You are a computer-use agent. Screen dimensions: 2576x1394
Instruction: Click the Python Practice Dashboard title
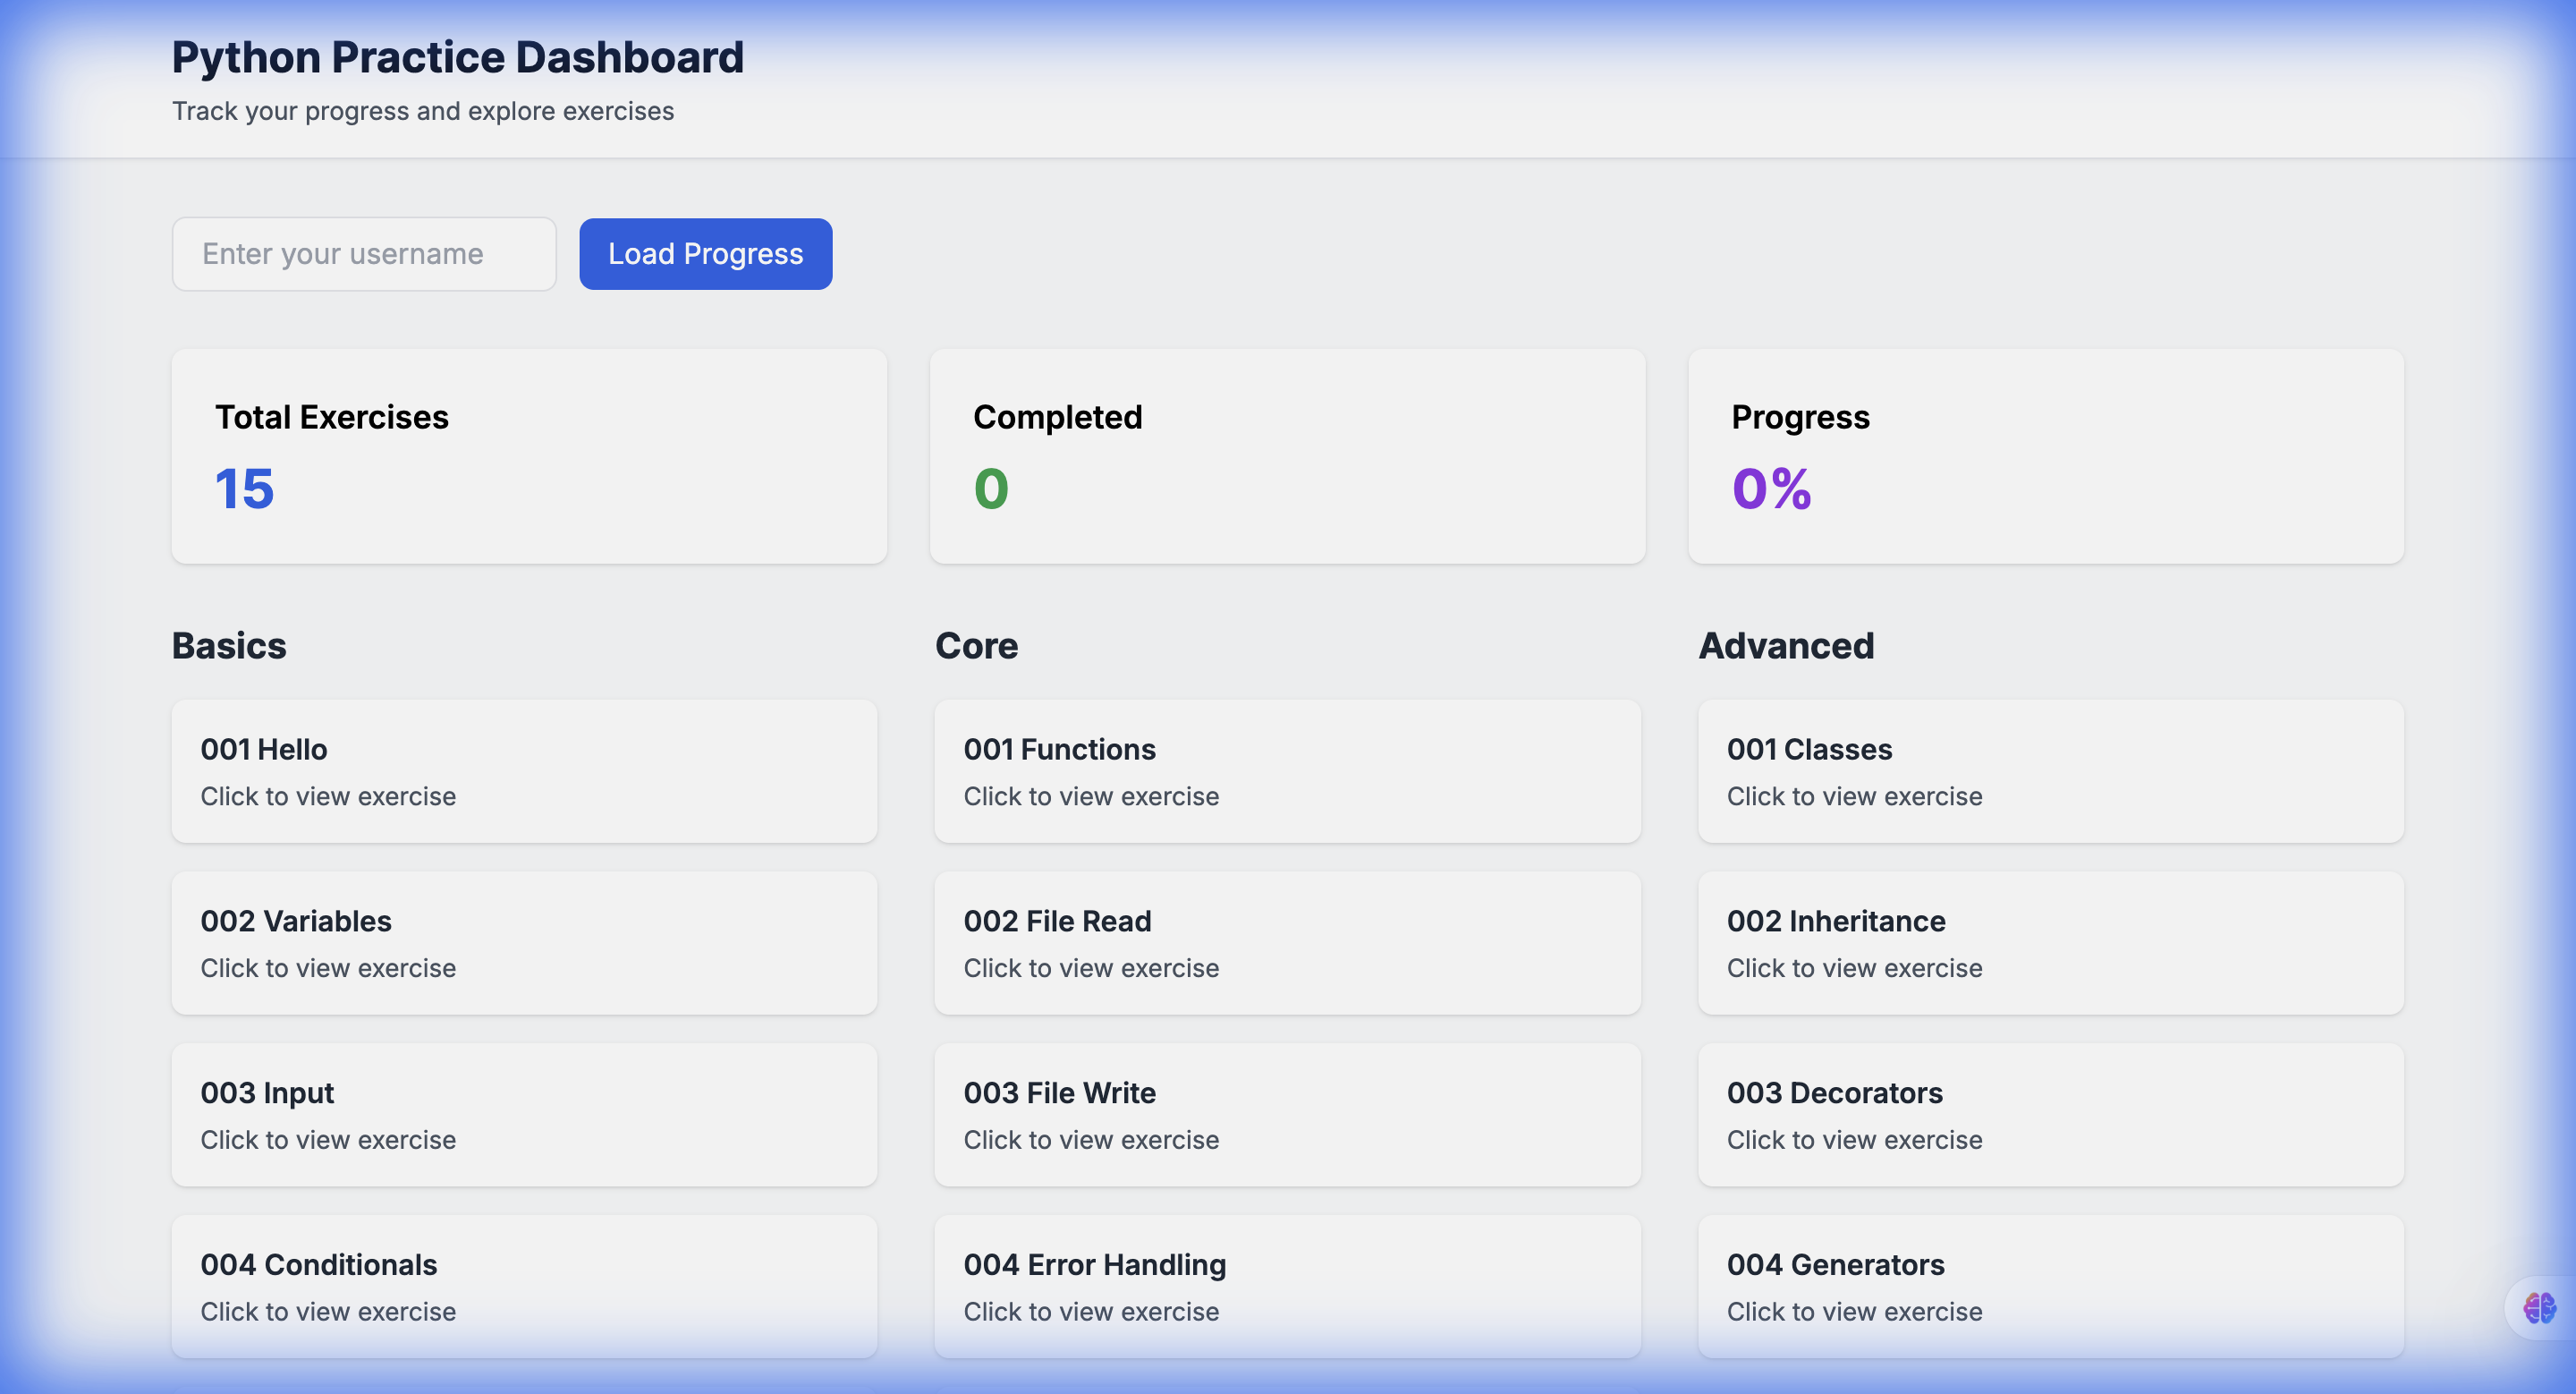pyautogui.click(x=458, y=57)
